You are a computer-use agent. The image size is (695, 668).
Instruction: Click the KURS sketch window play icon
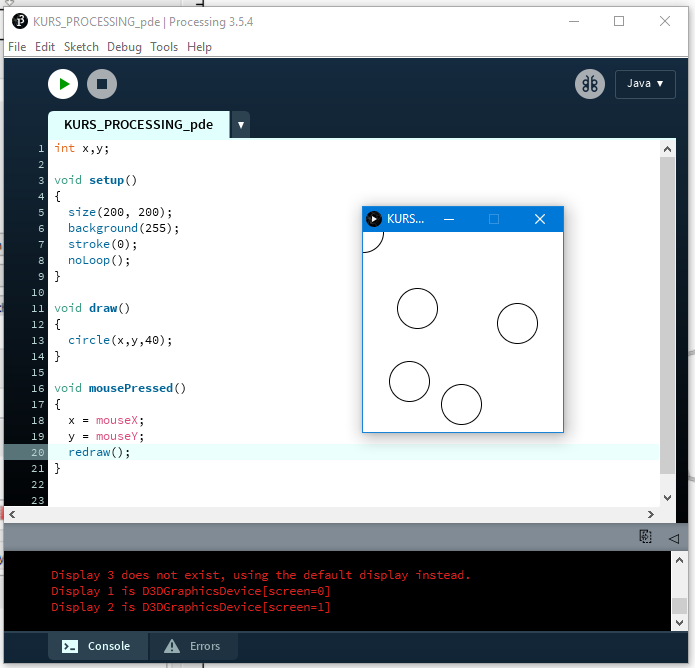coord(374,219)
